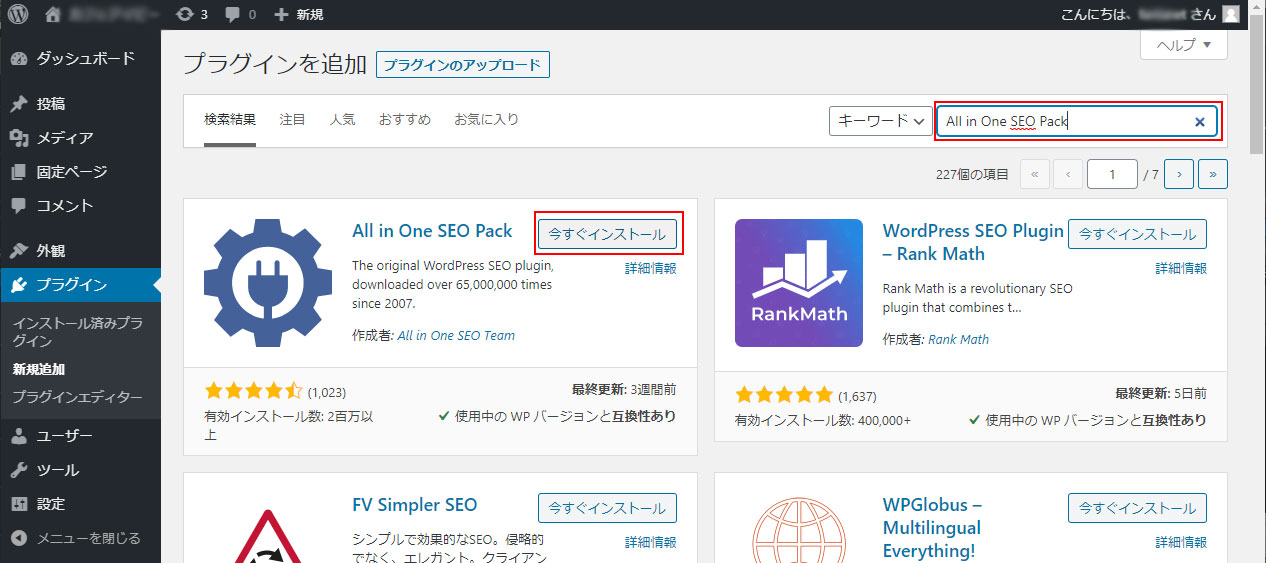Open 詳細情報 for All in One SEO Pack
This screenshot has height=563, width=1266.
(651, 268)
